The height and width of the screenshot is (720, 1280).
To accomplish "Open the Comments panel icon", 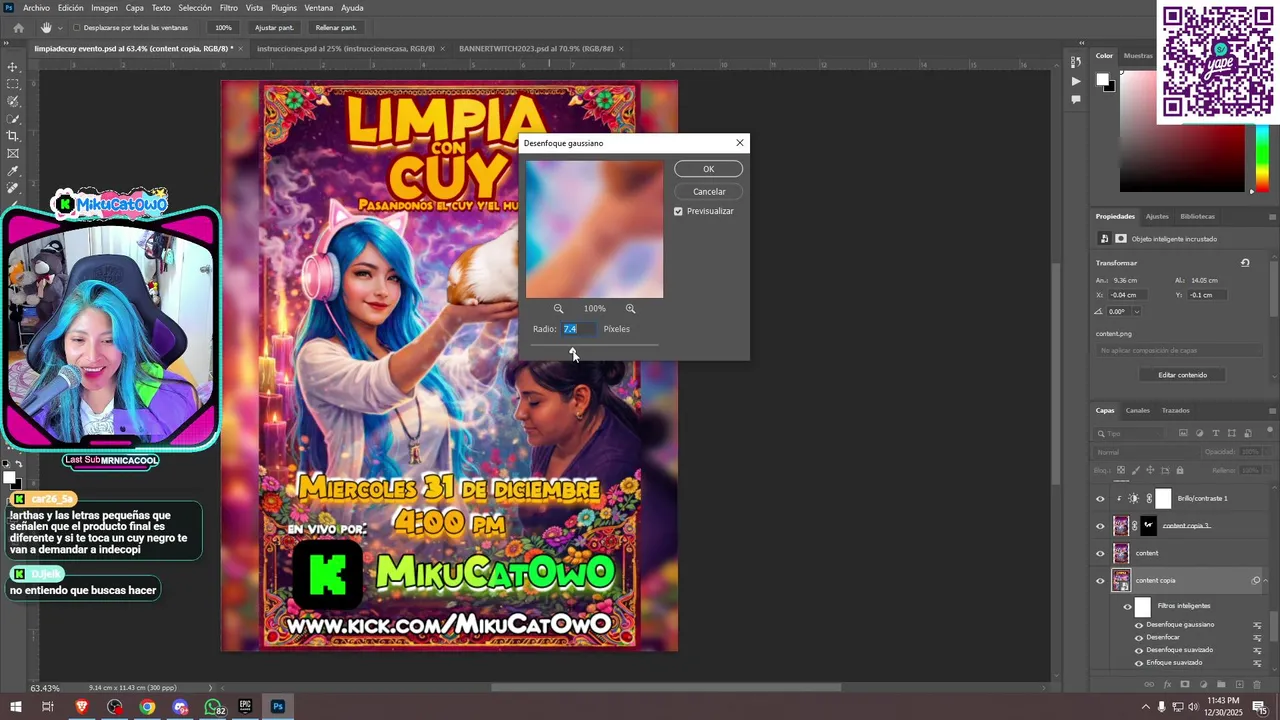I will point(1076,99).
